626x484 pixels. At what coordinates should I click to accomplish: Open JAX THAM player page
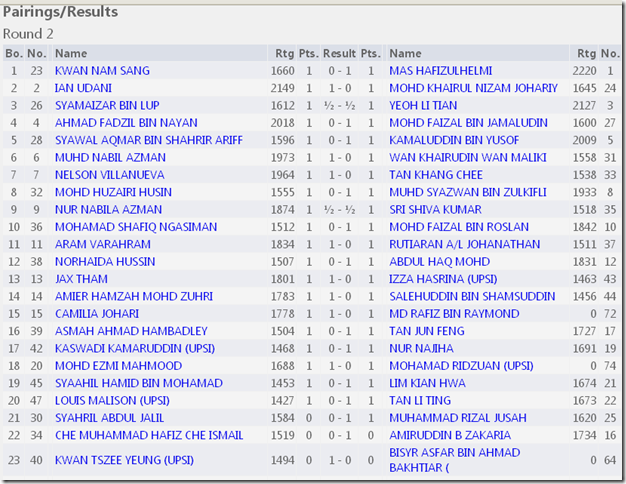pyautogui.click(x=81, y=279)
